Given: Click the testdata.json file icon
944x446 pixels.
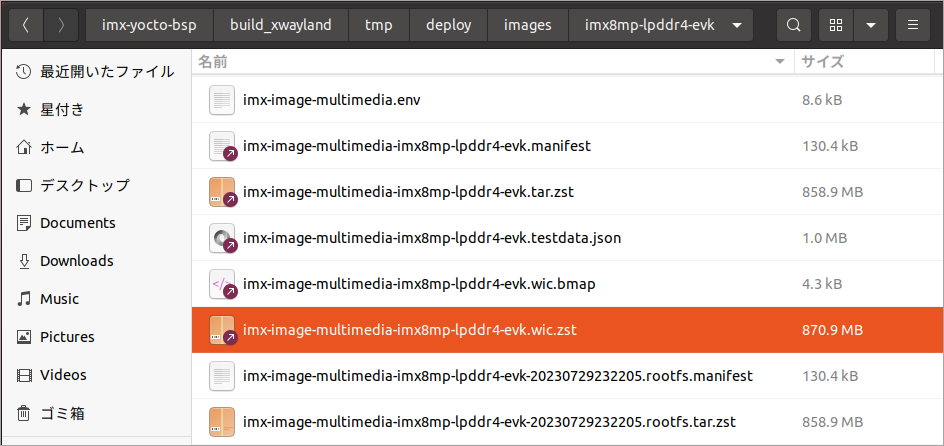Looking at the screenshot, I should point(222,238).
